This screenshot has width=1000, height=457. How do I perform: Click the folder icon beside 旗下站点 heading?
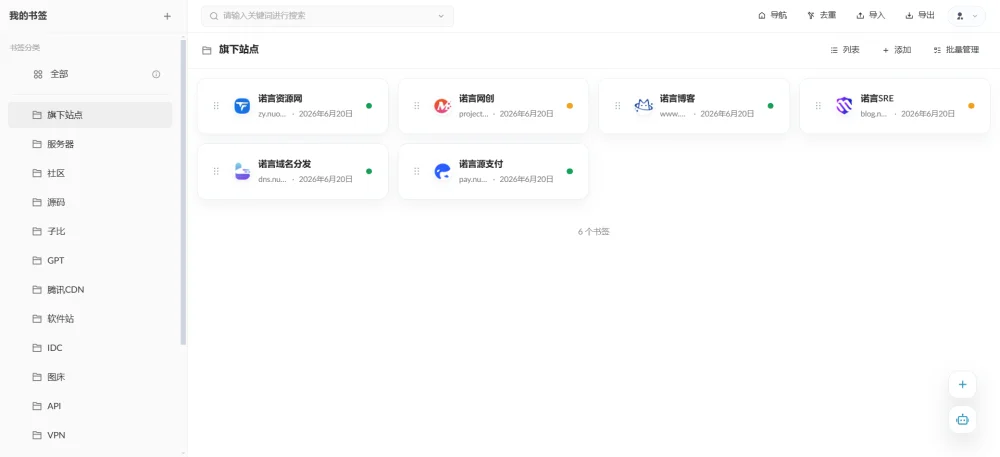pyautogui.click(x=207, y=50)
